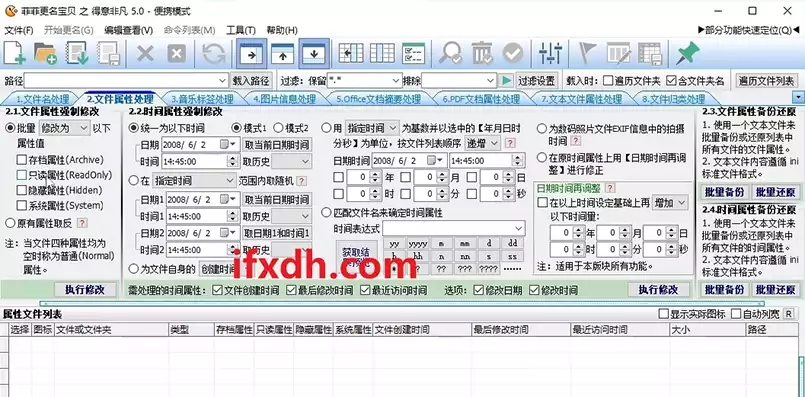
Task: Click the green play filter arrow
Action: (507, 81)
